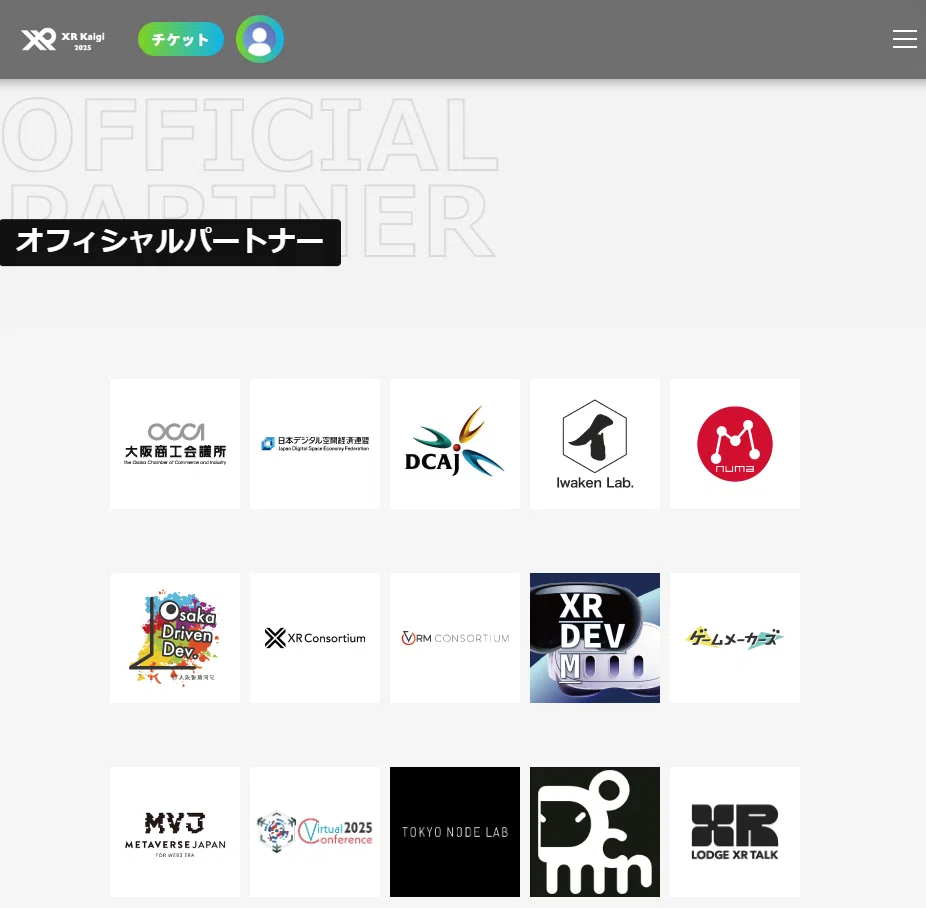
Task: Open the user profile avatar icon
Action: click(260, 39)
